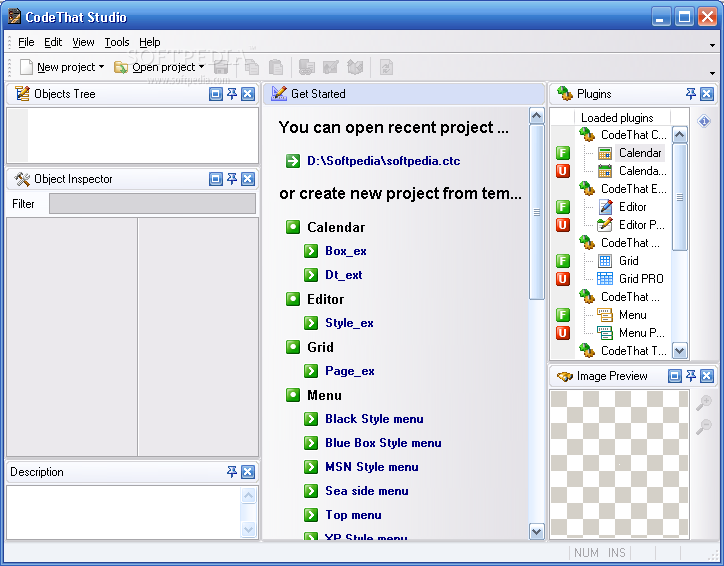Click the zoom in magnifier icon
This screenshot has width=724, height=566.
(704, 403)
